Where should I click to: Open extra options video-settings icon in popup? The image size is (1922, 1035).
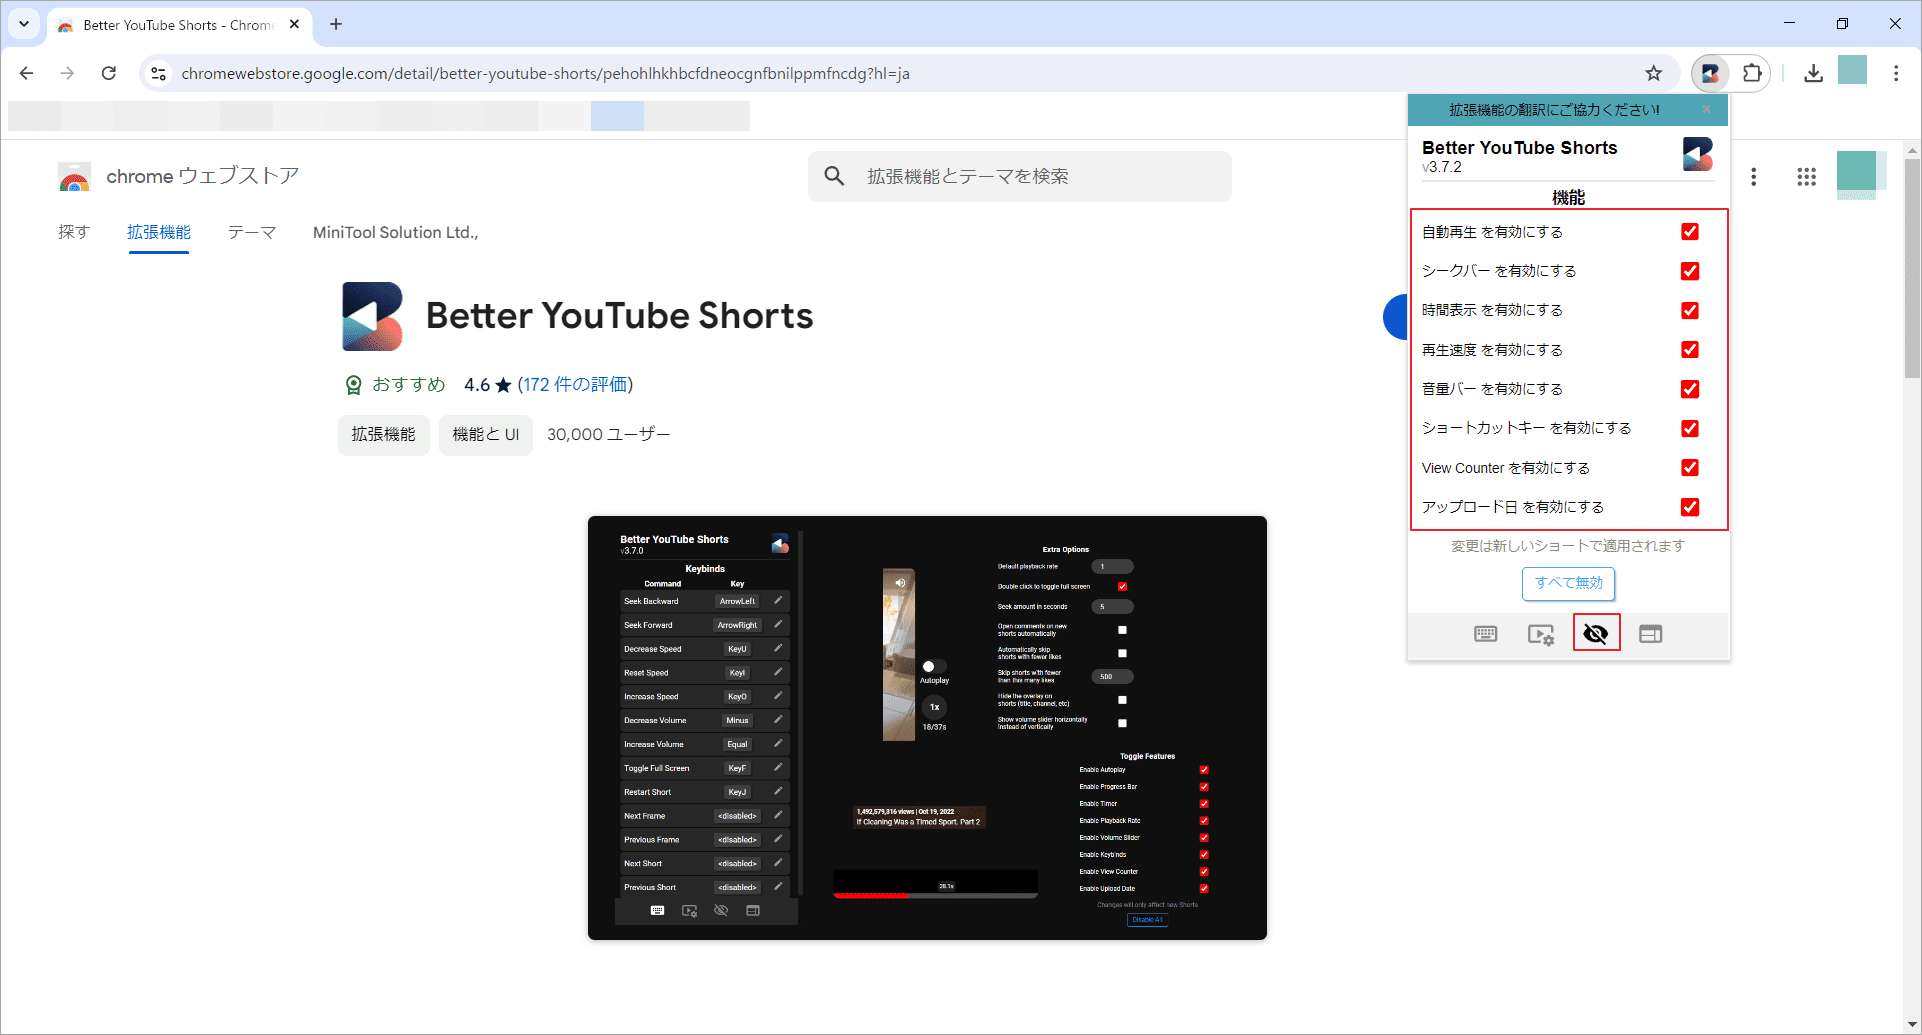[1541, 634]
